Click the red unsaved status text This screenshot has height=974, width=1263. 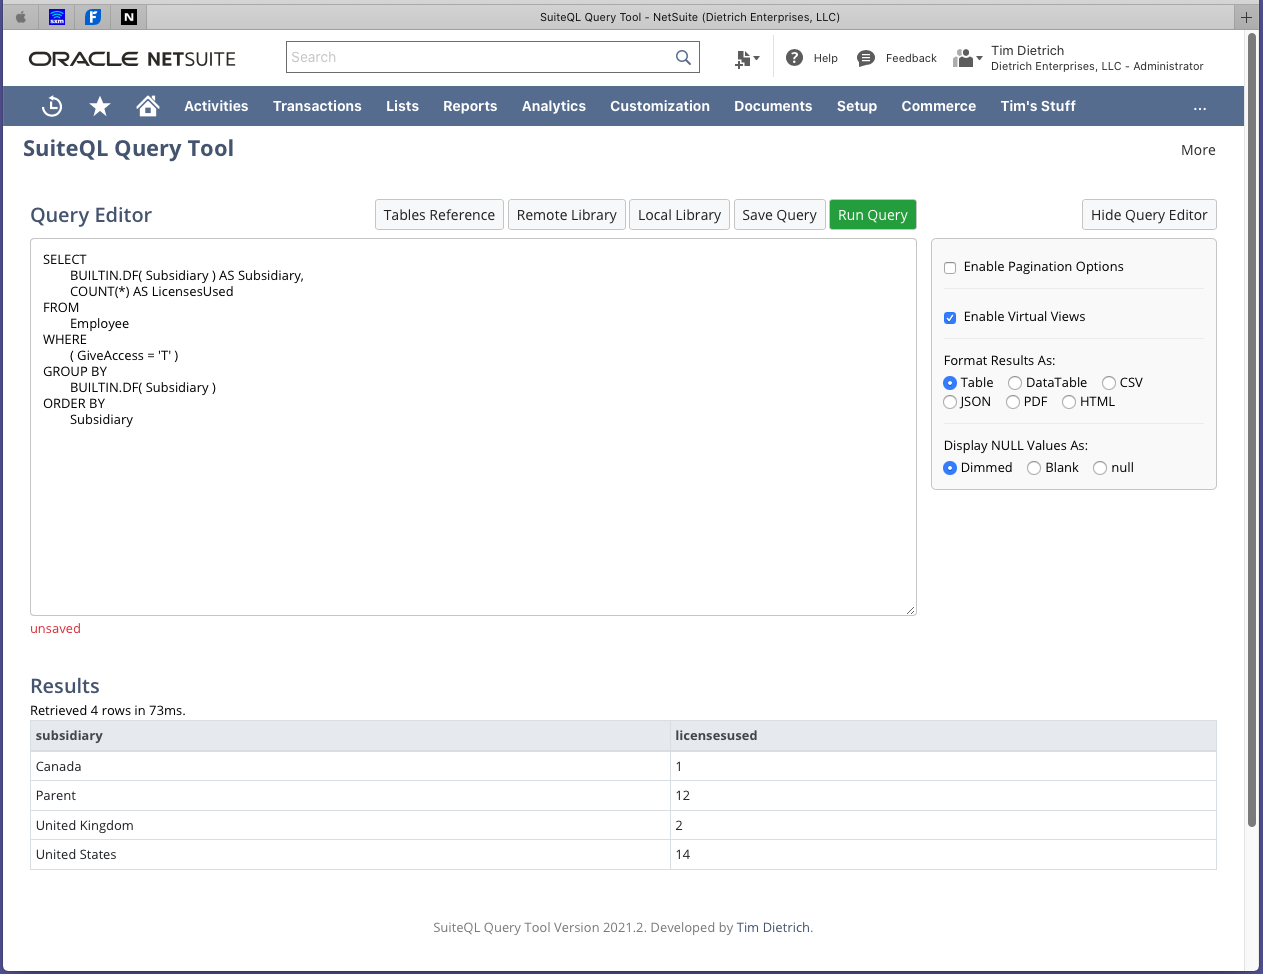(55, 629)
